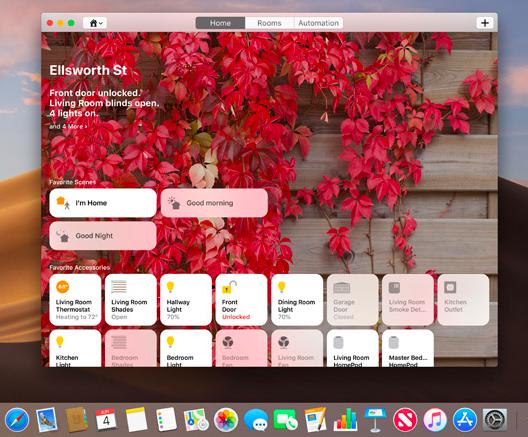Open Numbers from the Dock
Viewport: 528px width, 437px height.
pyautogui.click(x=345, y=419)
